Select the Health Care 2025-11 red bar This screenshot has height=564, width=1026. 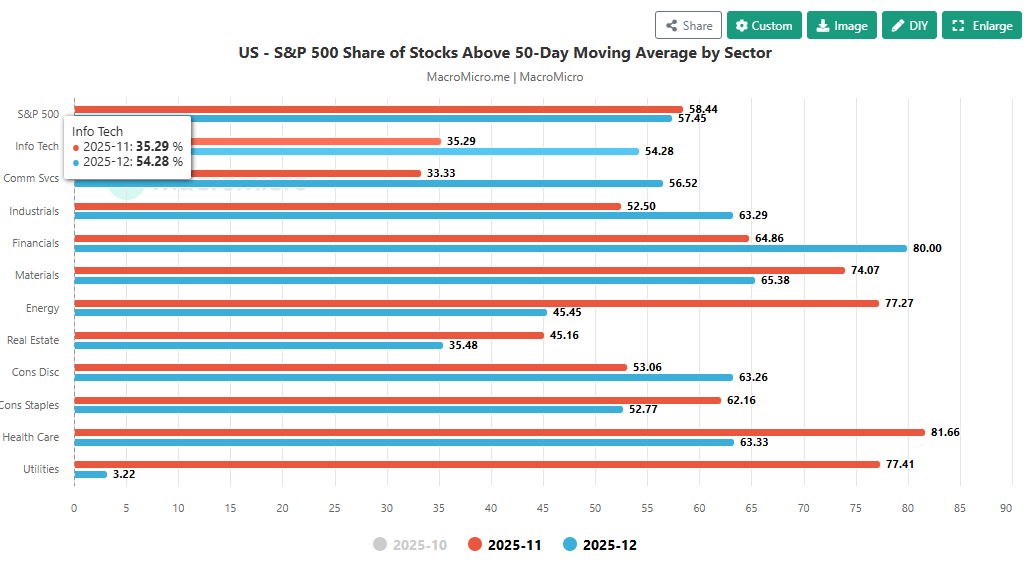(499, 432)
